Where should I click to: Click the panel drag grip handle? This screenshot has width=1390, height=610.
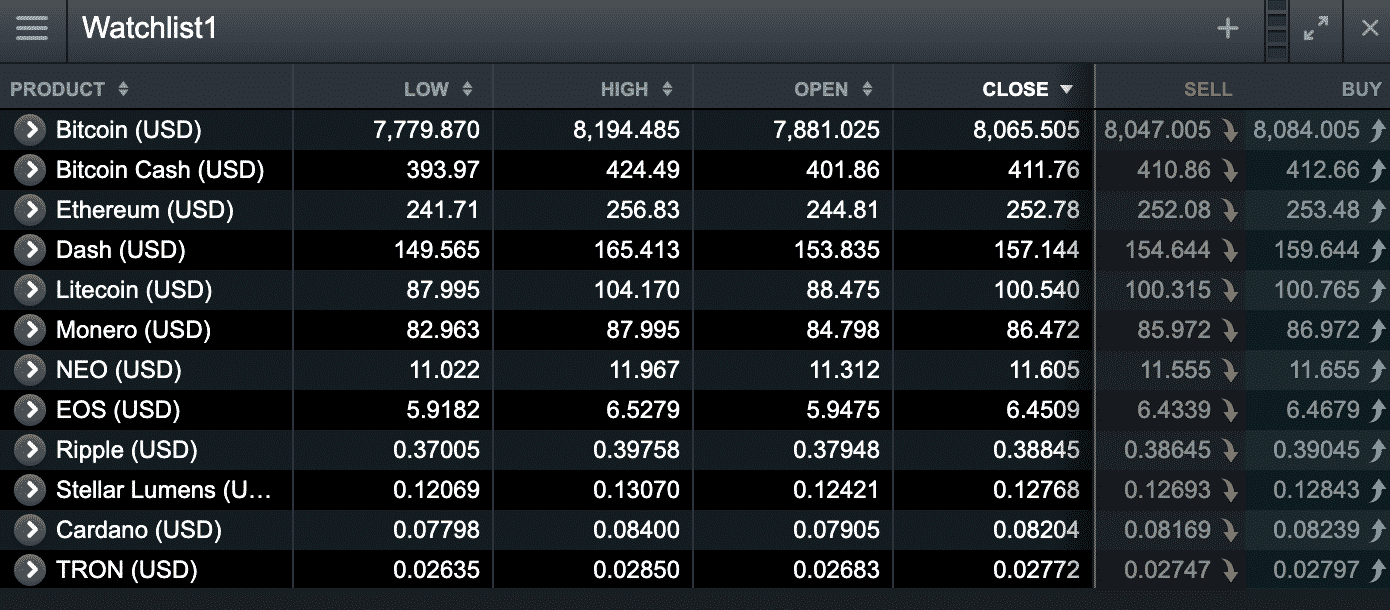(x=1277, y=29)
